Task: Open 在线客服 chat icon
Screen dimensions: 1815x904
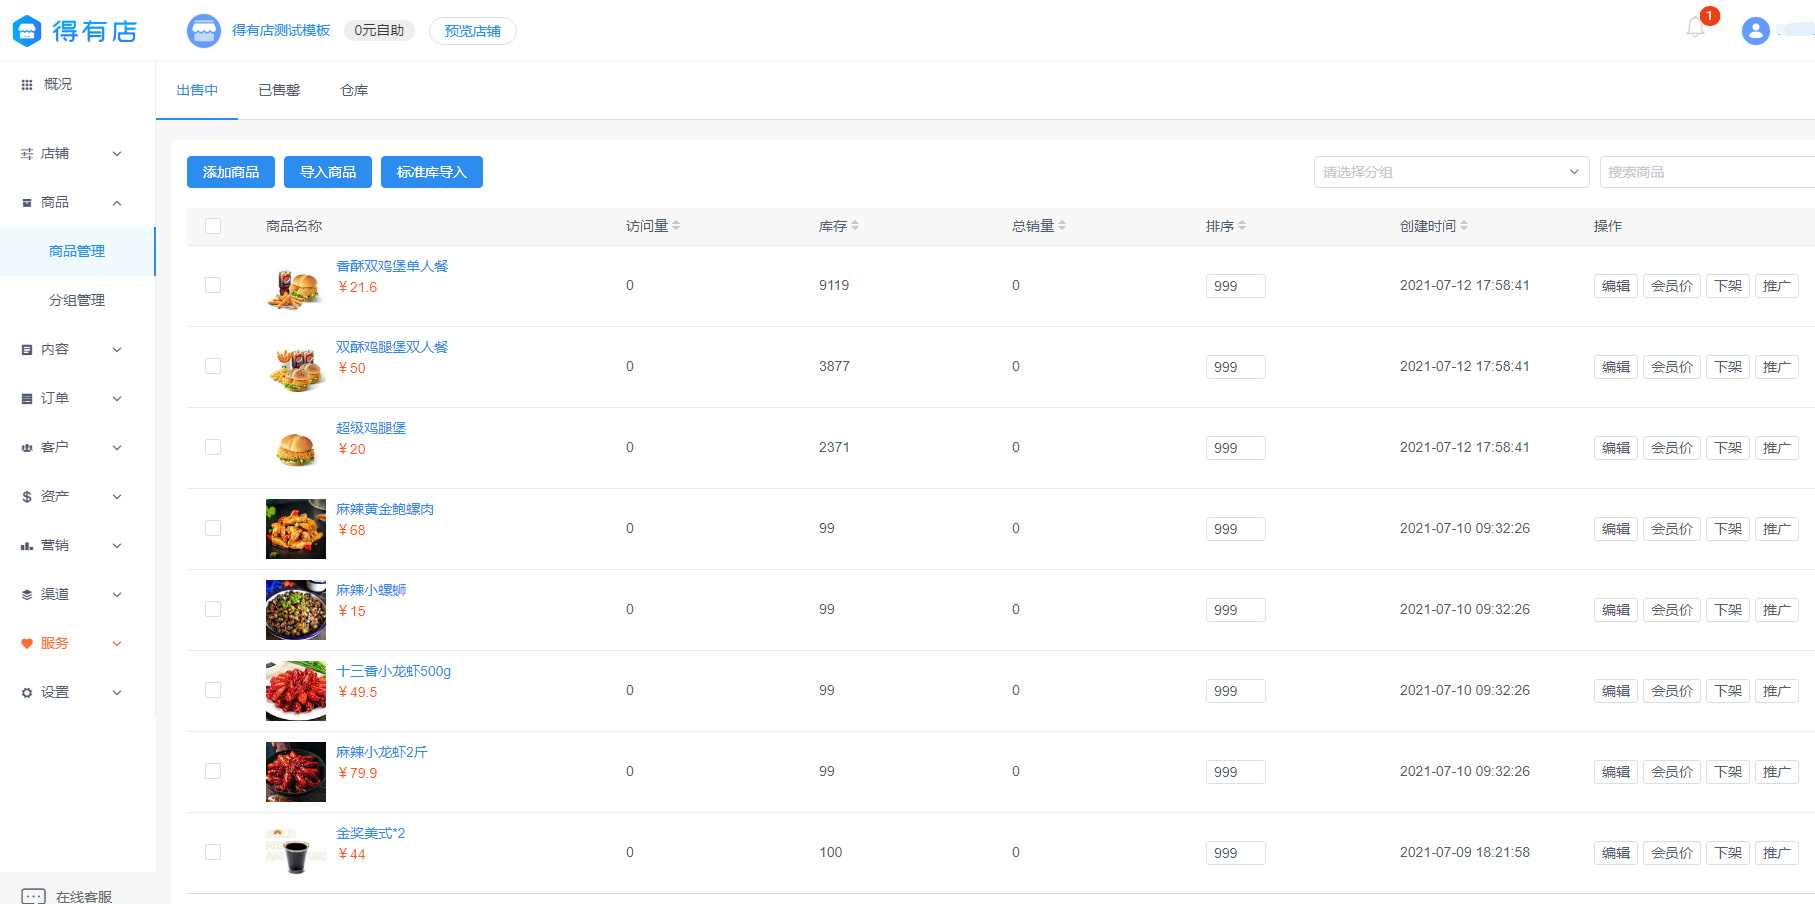Action: [x=33, y=896]
